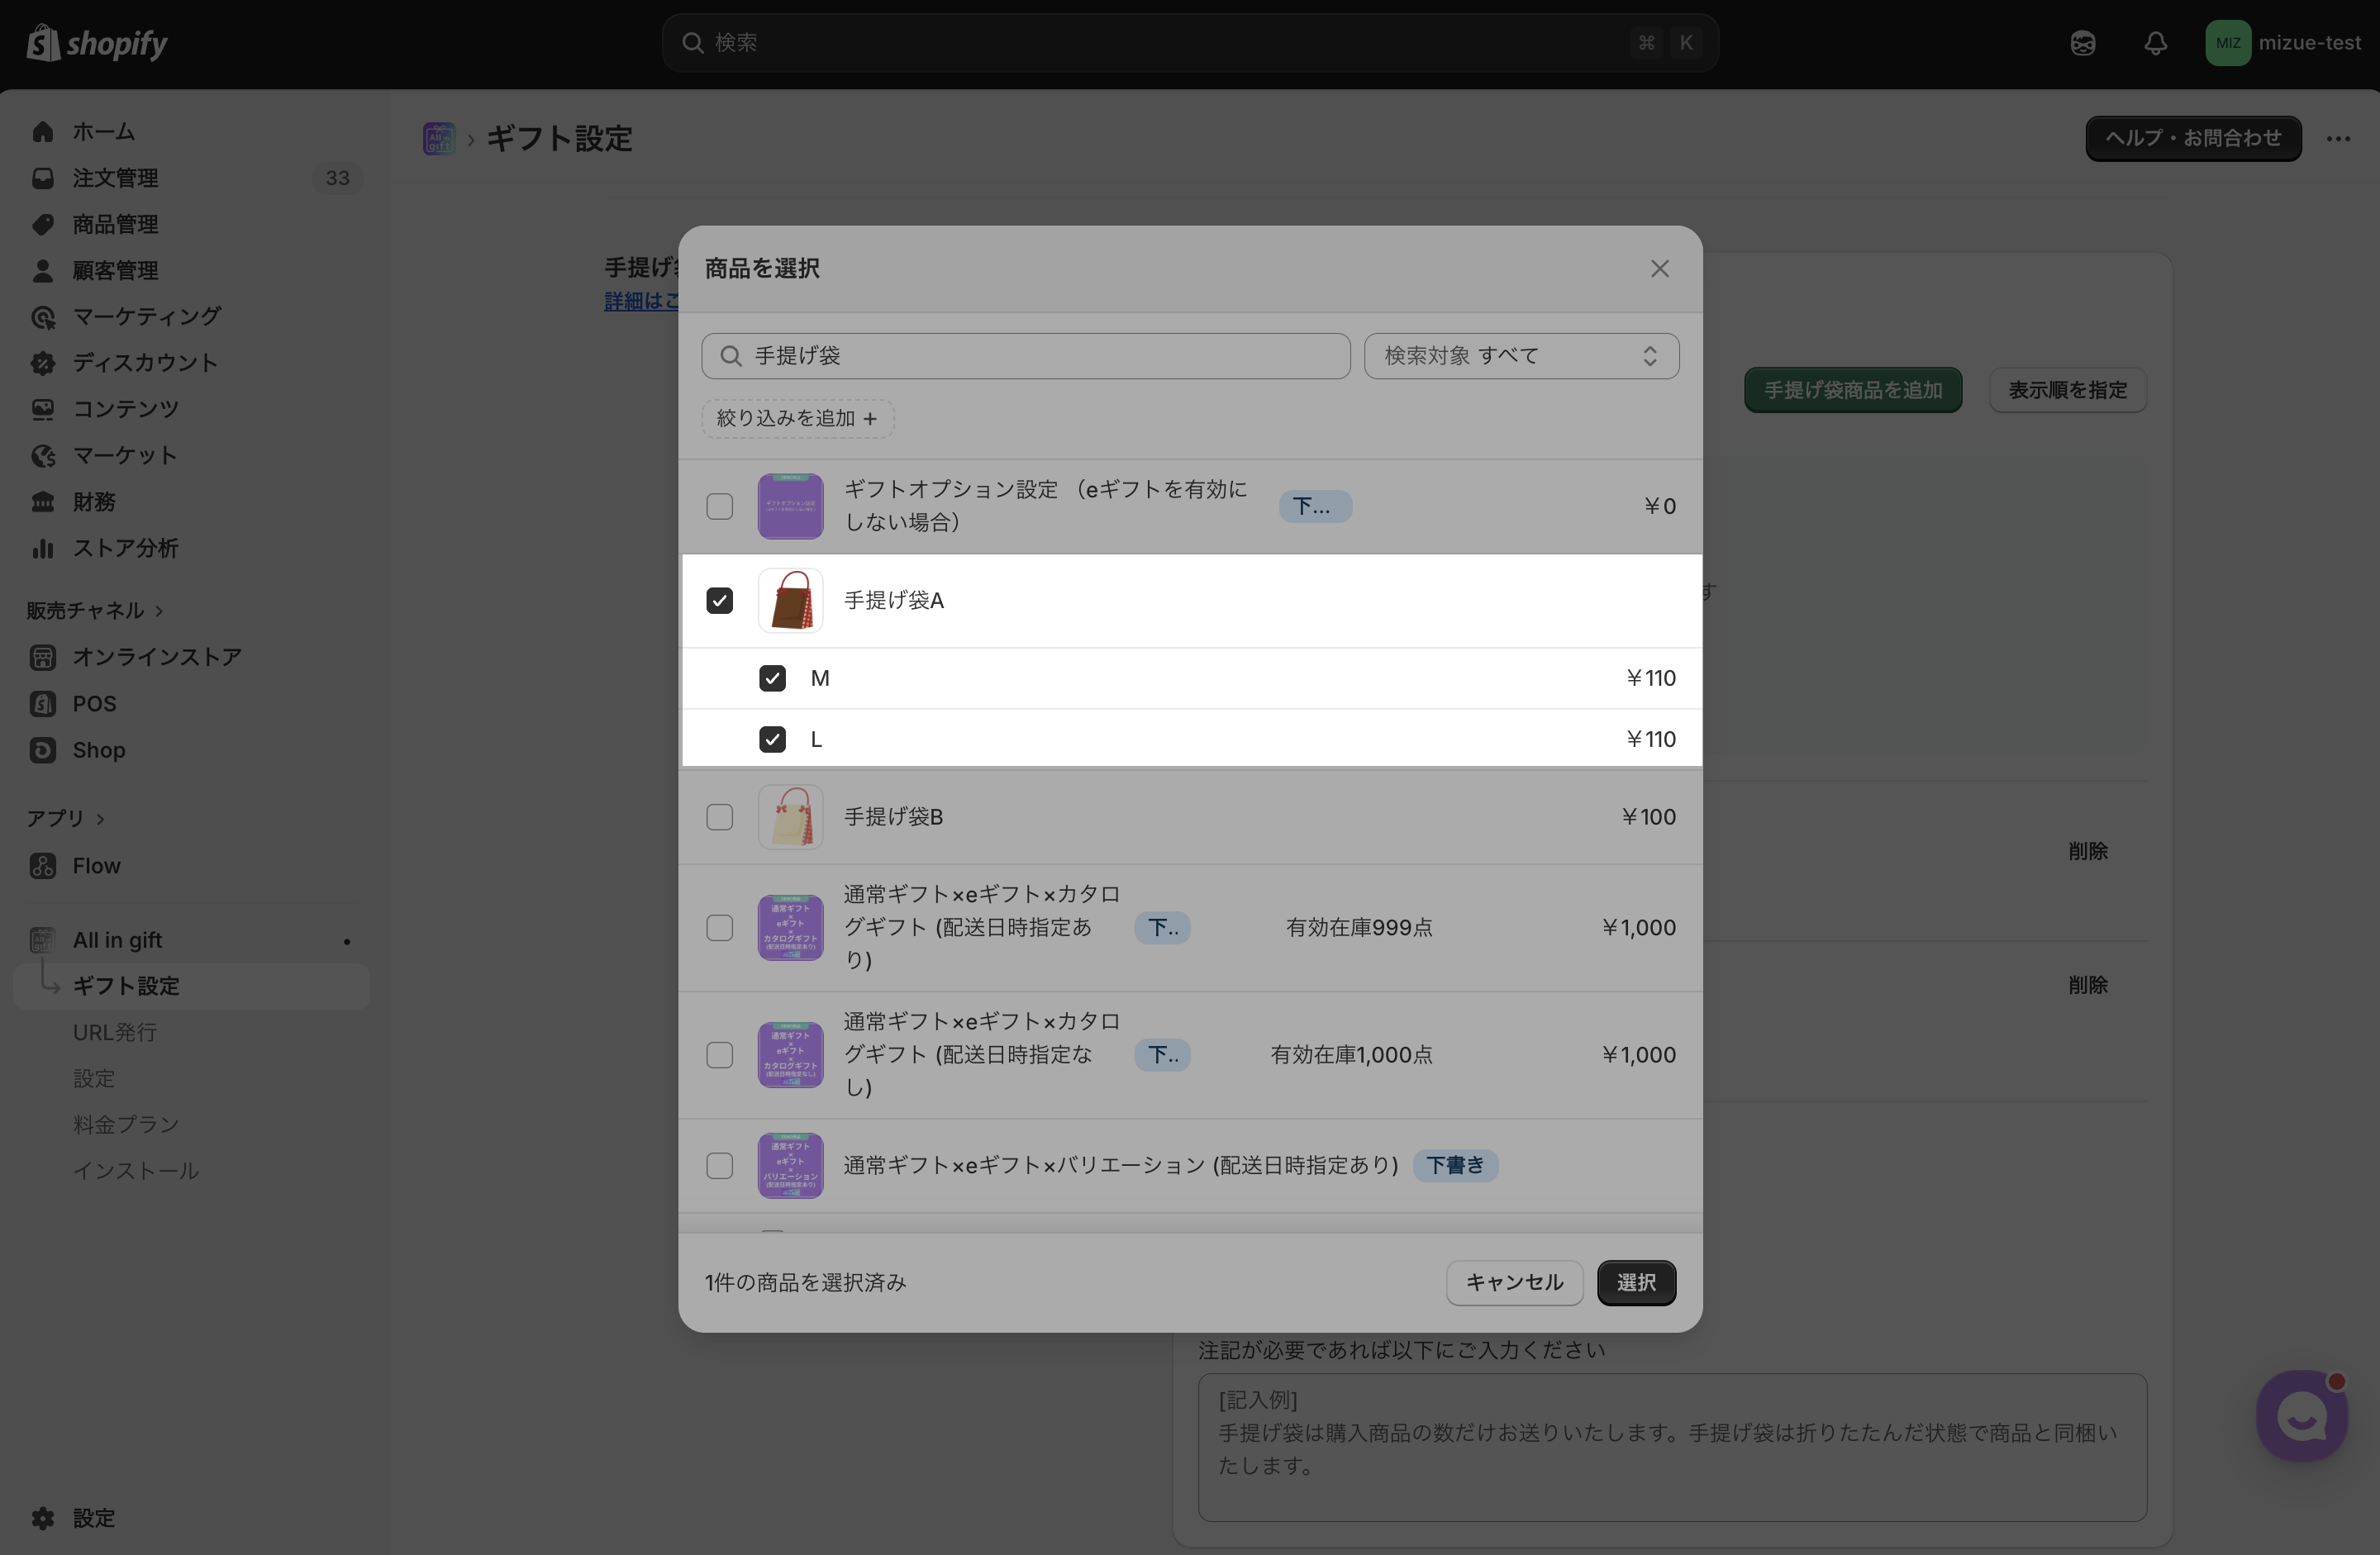Click the 手提げ袋A product thumbnail
This screenshot has width=2380, height=1555.
(x=790, y=600)
